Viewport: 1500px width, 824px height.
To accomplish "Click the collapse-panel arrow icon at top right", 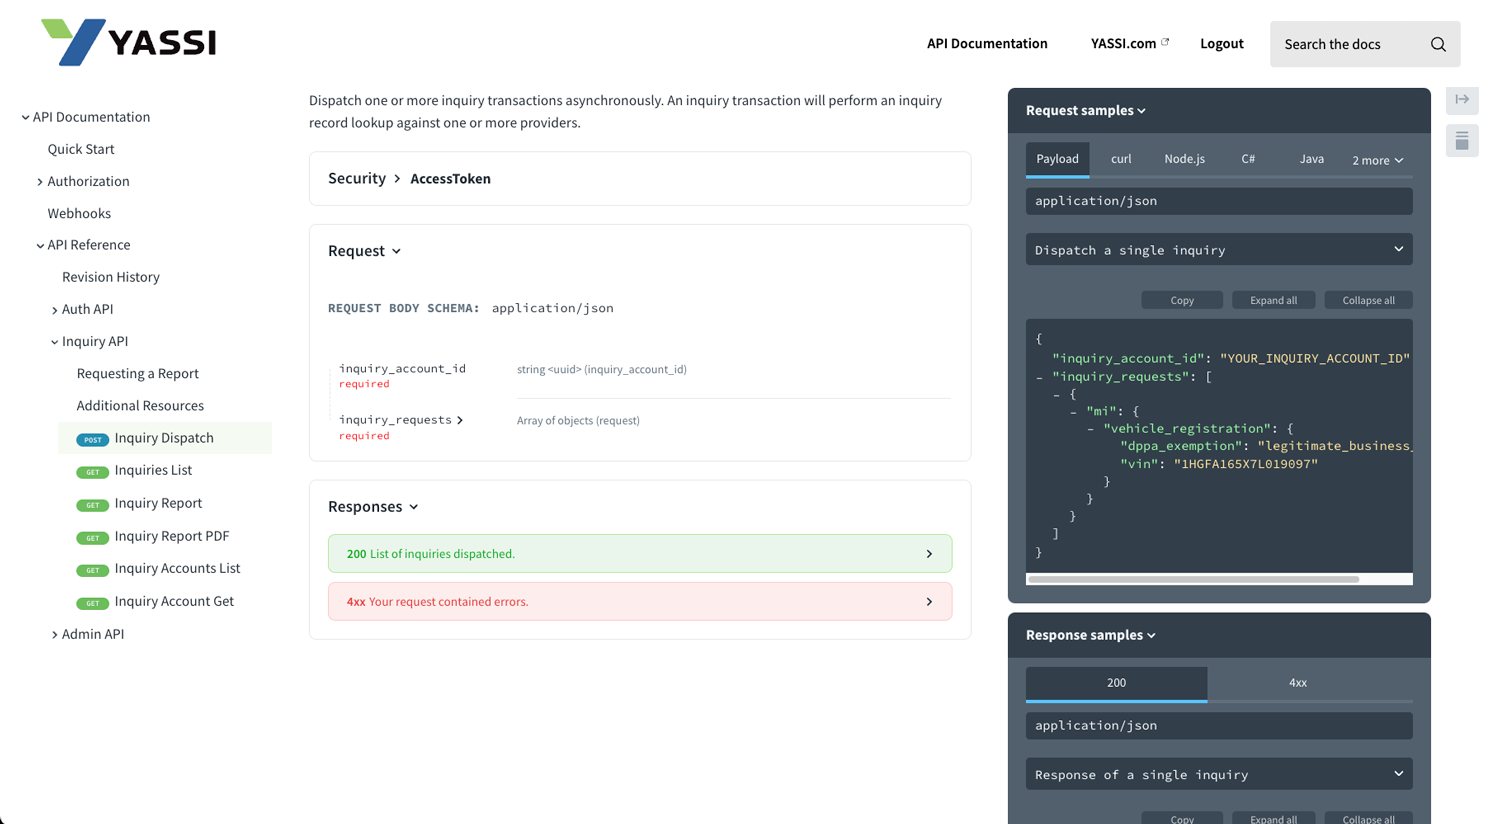I will click(1462, 100).
